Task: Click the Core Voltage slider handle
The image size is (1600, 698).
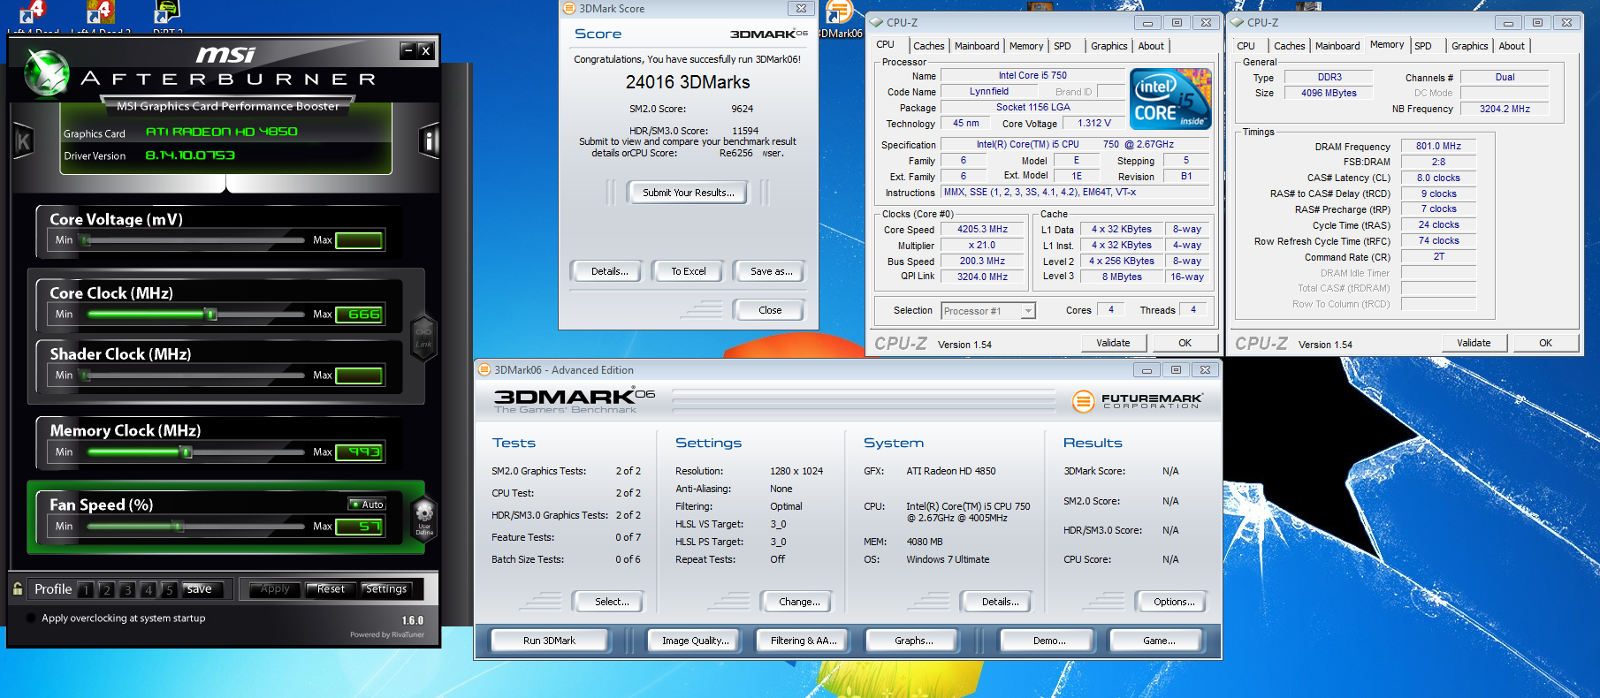Action: (x=85, y=240)
